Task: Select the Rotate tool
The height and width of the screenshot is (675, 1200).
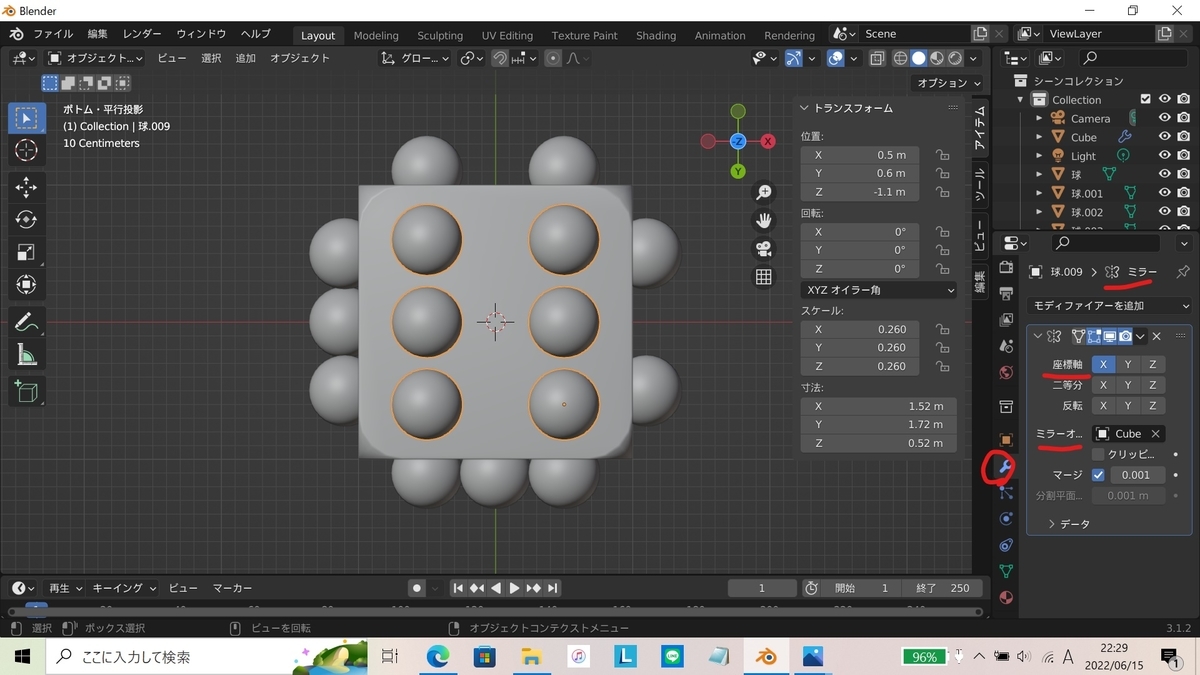Action: (x=27, y=219)
